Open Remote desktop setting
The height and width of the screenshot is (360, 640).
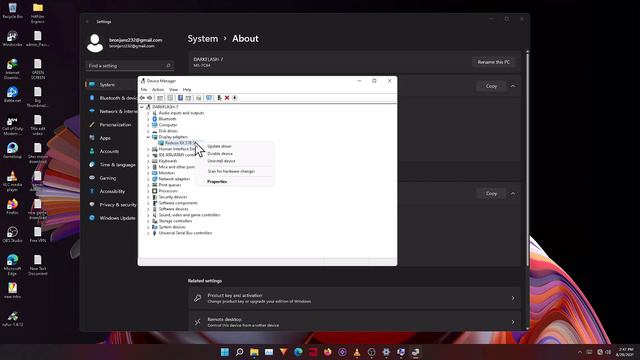click(x=354, y=322)
